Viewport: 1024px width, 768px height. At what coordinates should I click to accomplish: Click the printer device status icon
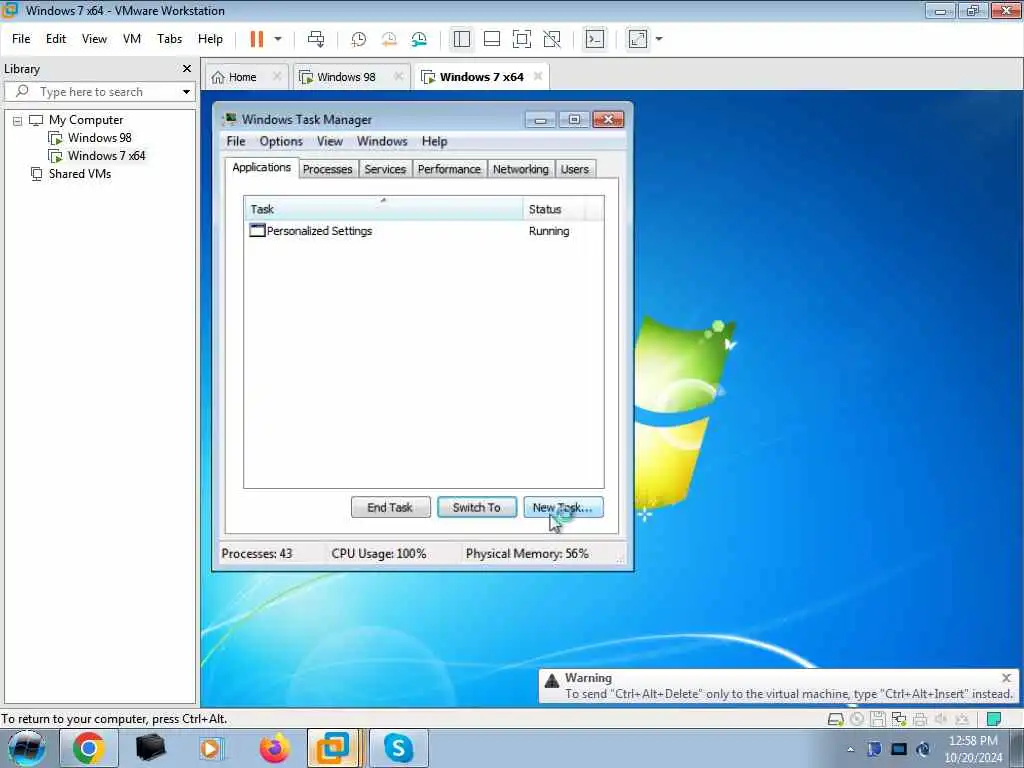920,720
